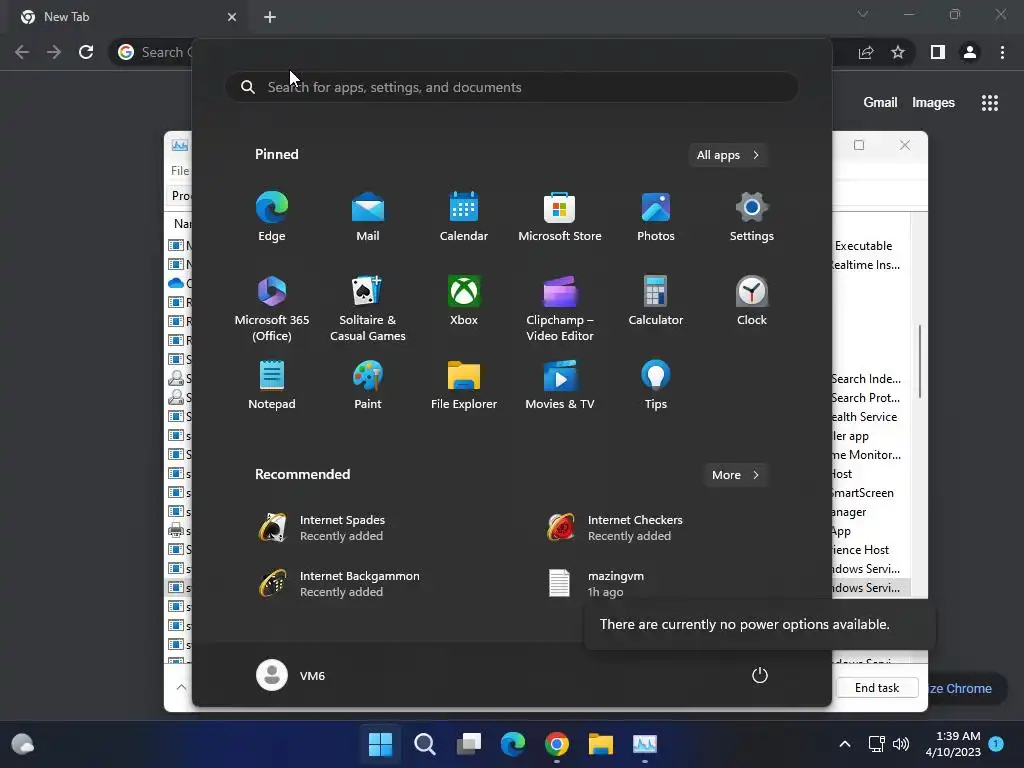Open taskbar Search

424,744
